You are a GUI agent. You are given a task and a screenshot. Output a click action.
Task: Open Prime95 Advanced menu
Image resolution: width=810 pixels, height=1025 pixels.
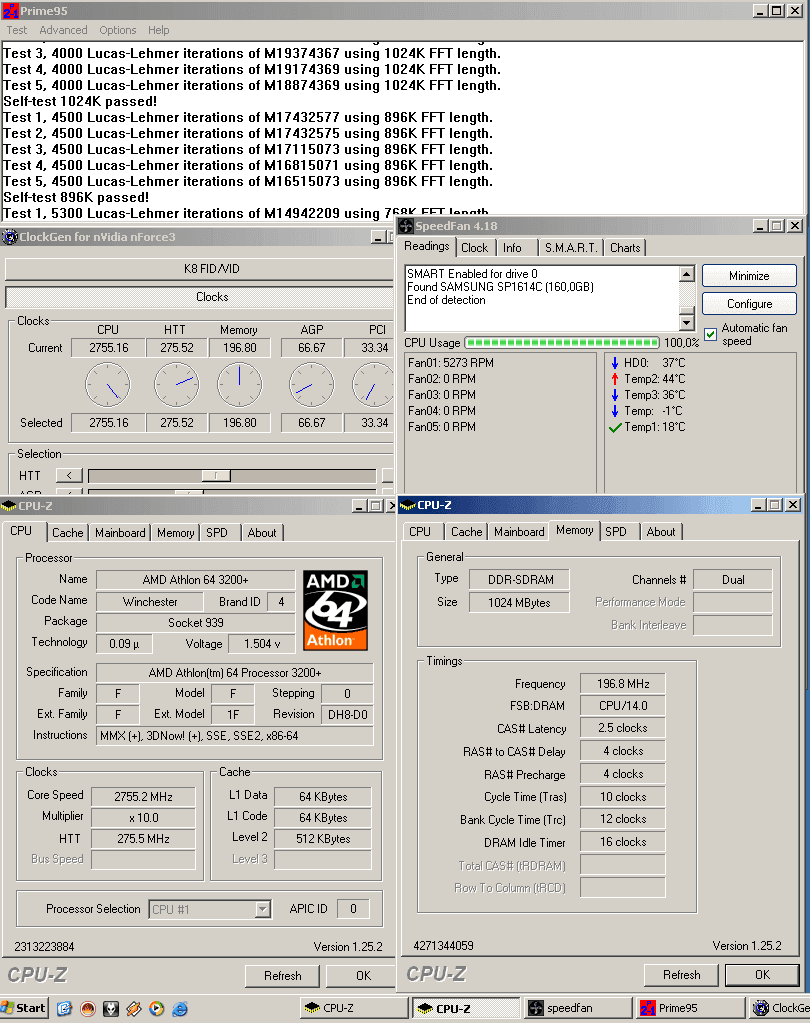[x=63, y=30]
